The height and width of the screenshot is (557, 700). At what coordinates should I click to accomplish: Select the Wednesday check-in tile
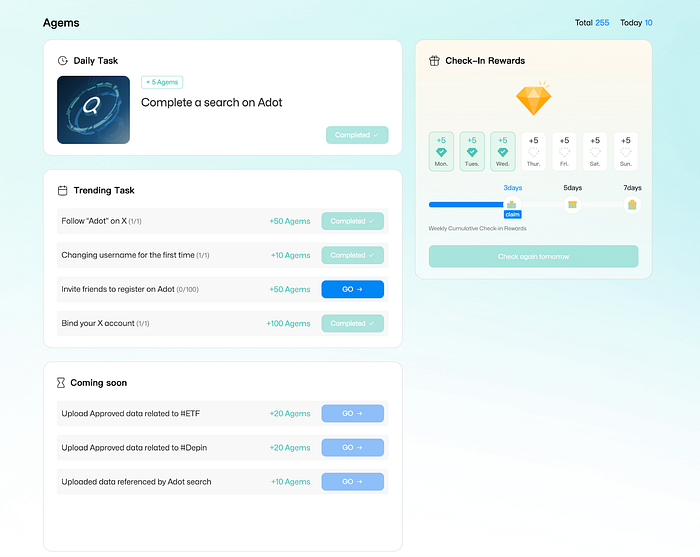click(x=502, y=150)
